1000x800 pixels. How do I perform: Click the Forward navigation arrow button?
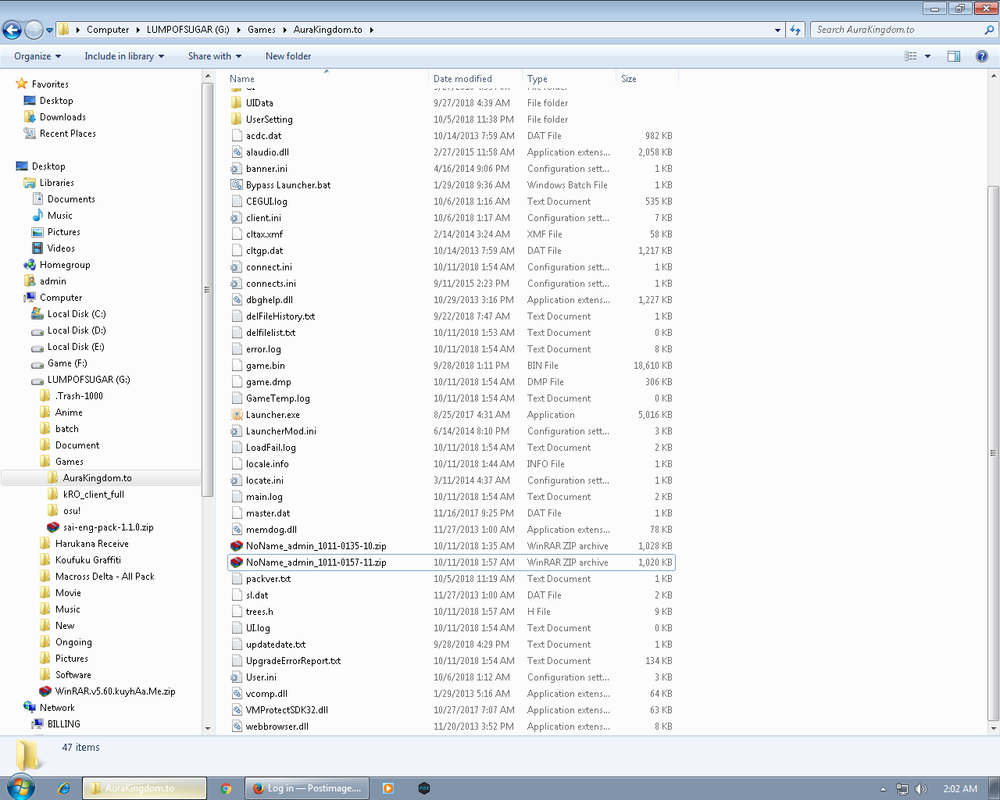pyautogui.click(x=33, y=29)
